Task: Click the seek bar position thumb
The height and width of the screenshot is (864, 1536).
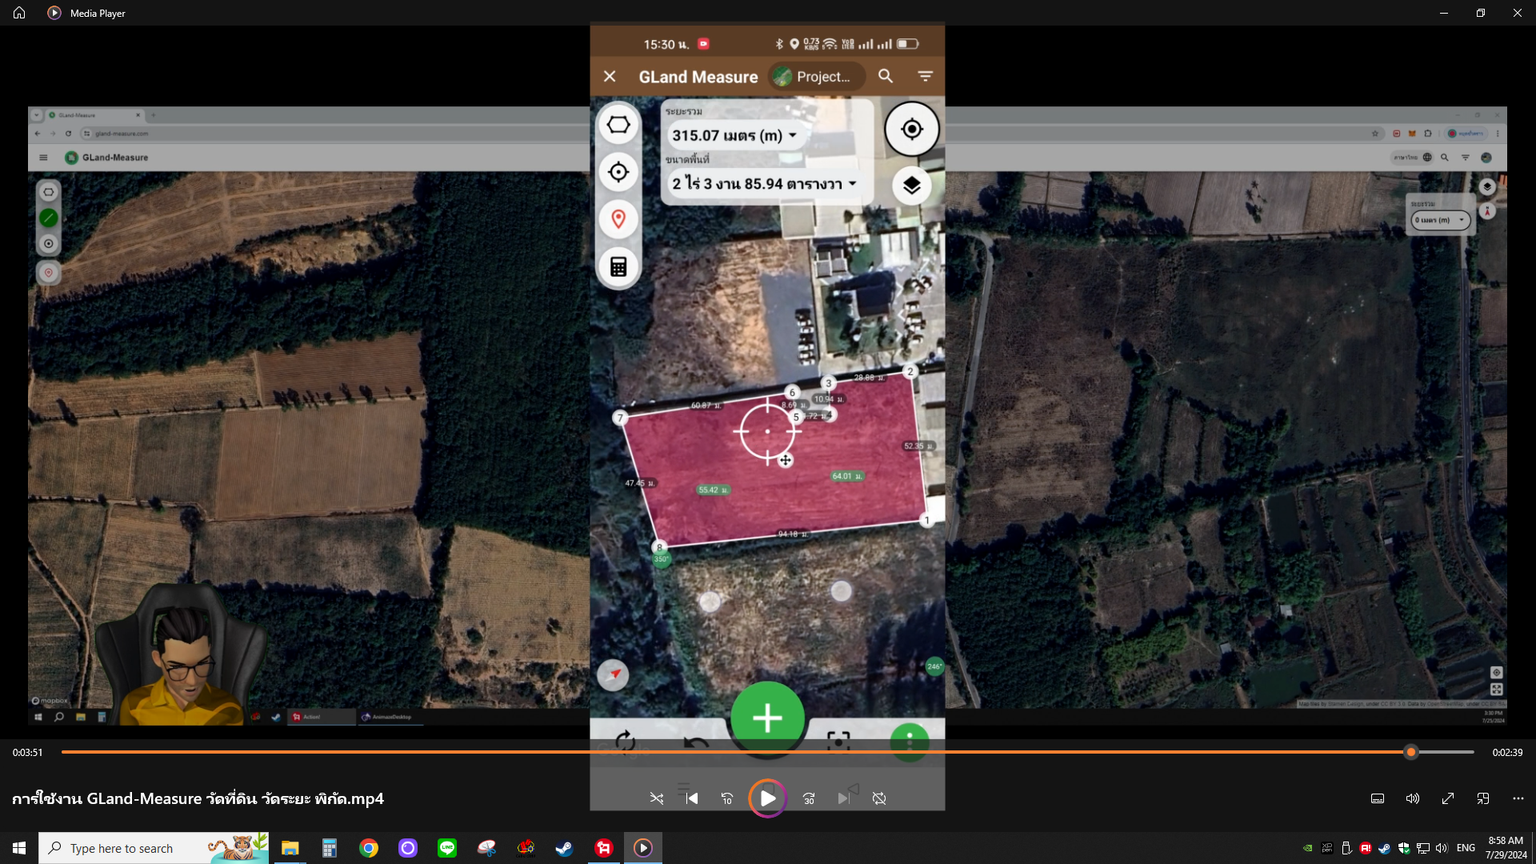Action: point(1411,752)
